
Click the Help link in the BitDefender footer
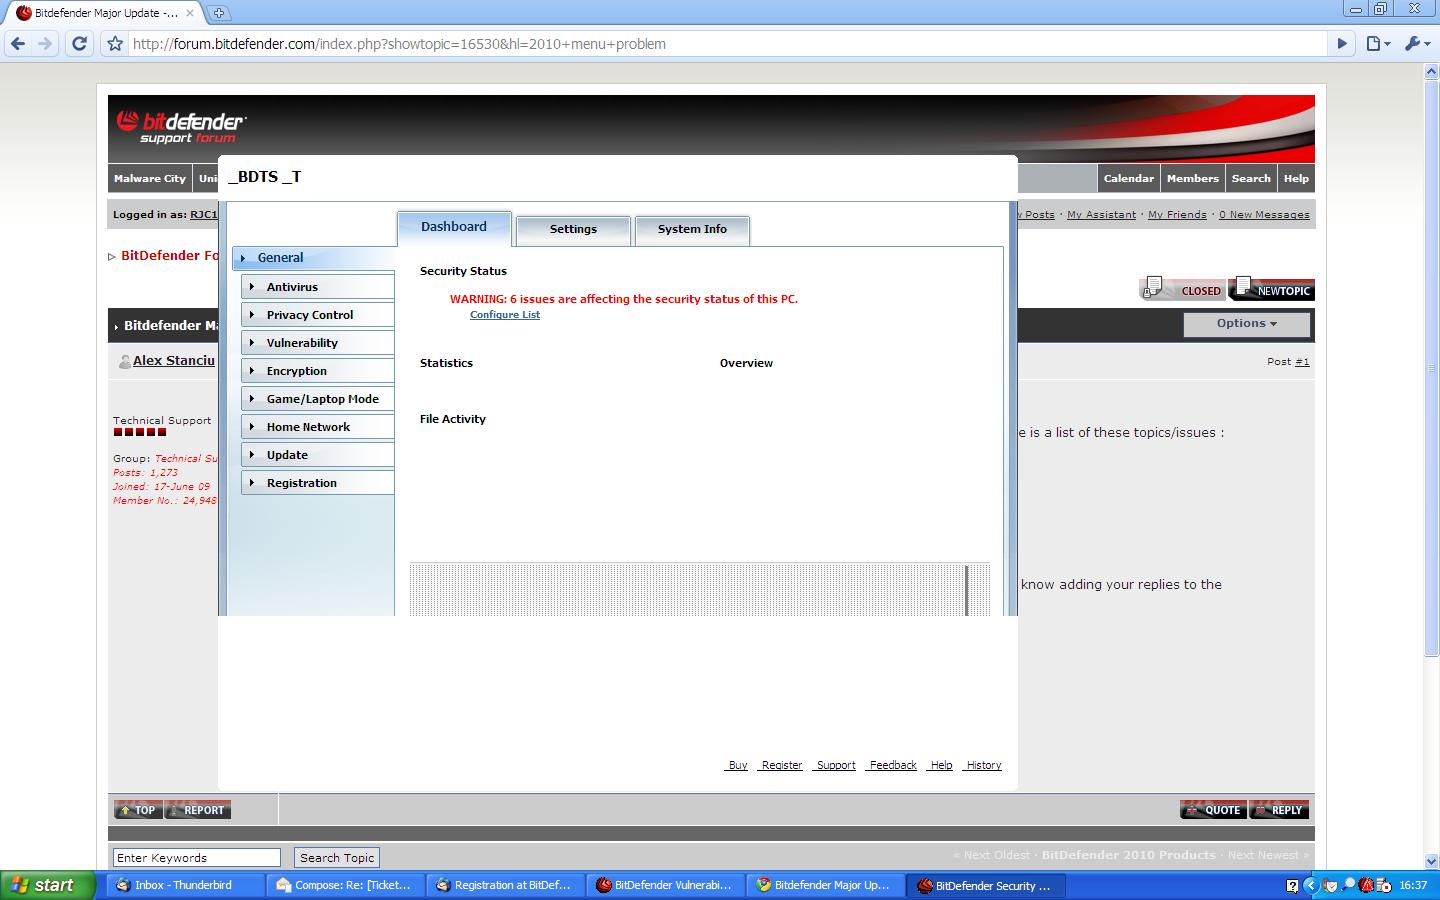[940, 765]
